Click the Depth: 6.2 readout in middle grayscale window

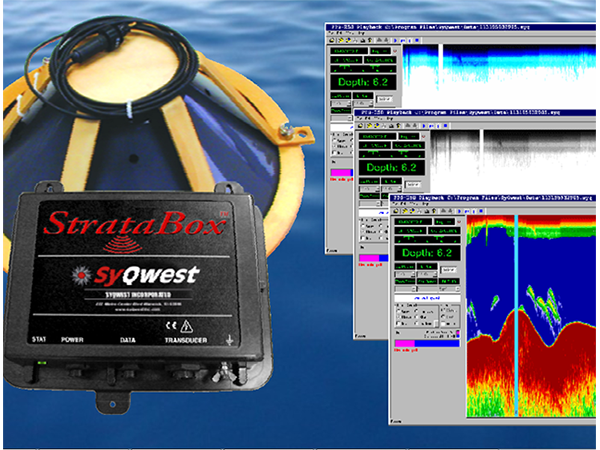[392, 168]
